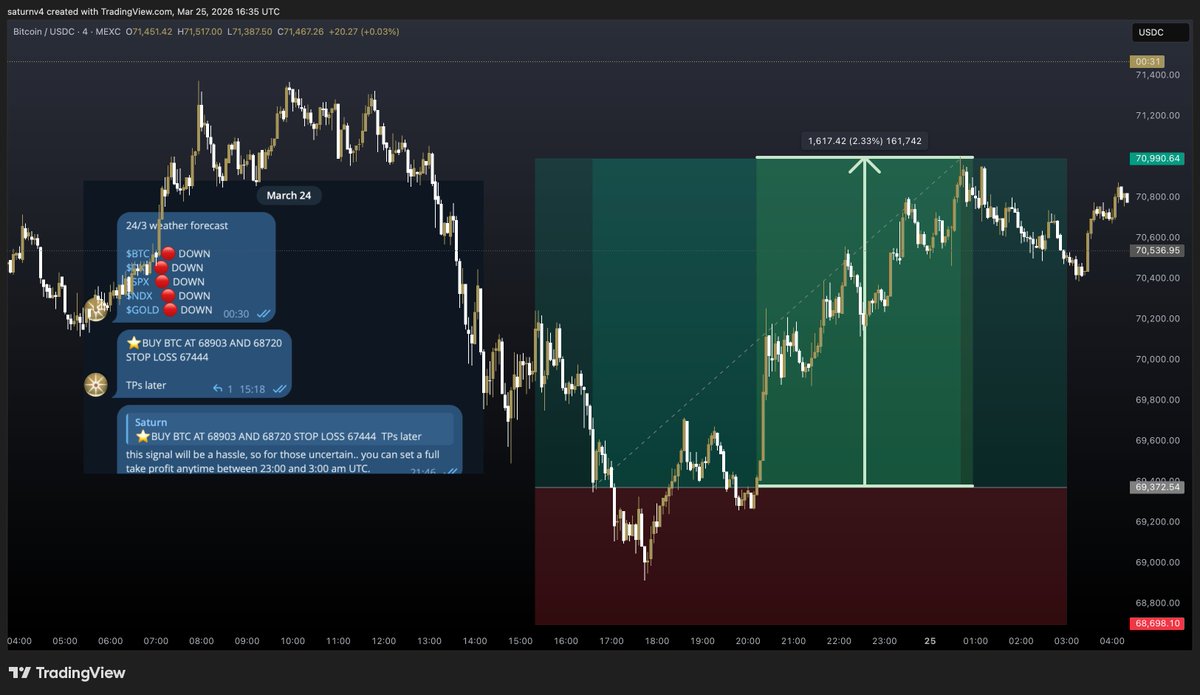
Task: Click the 25 date label on the time axis
Action: pos(930,641)
